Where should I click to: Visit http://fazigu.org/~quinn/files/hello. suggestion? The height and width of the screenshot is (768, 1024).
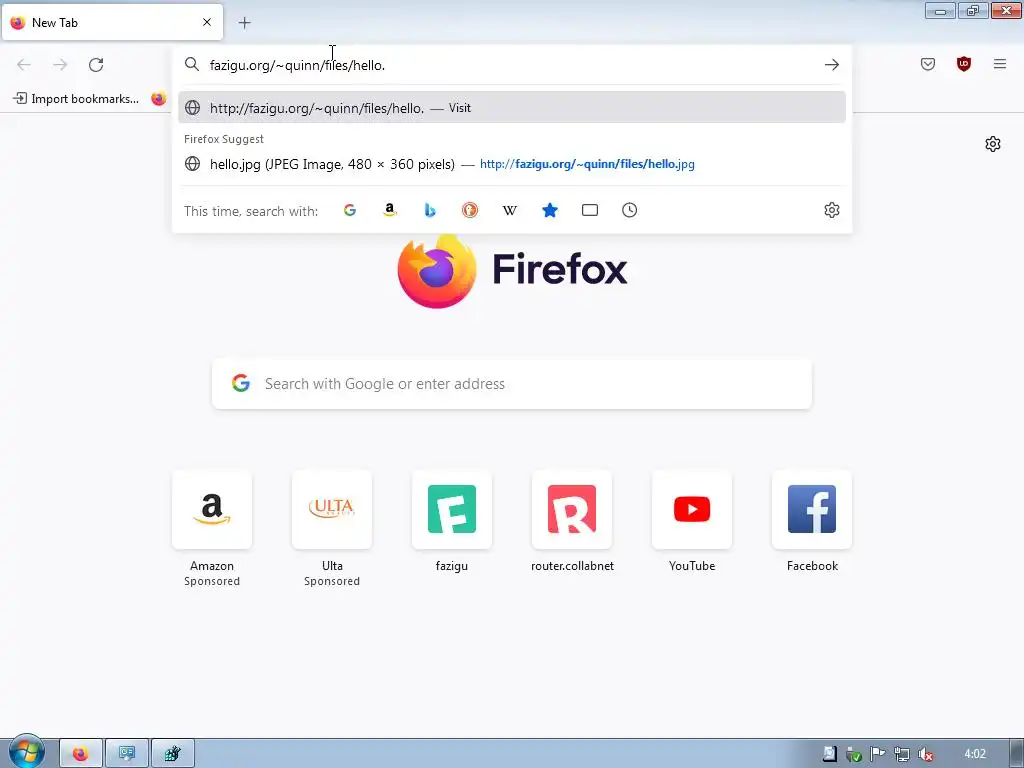512,108
